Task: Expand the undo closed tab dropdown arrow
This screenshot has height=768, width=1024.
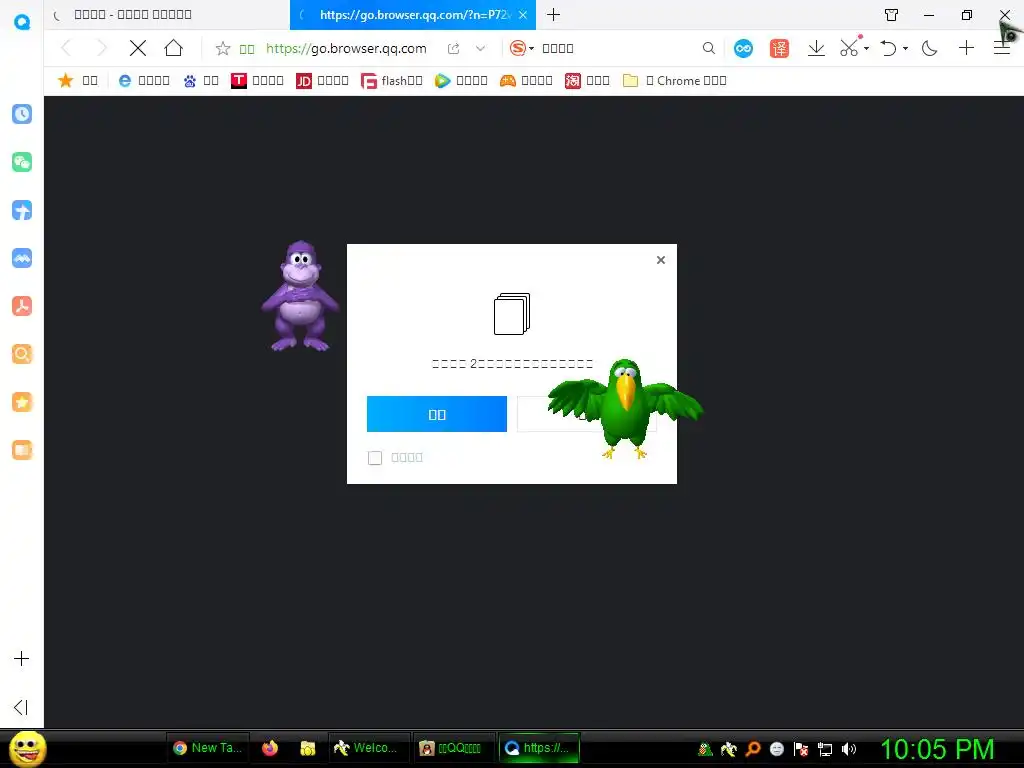Action: (x=905, y=48)
